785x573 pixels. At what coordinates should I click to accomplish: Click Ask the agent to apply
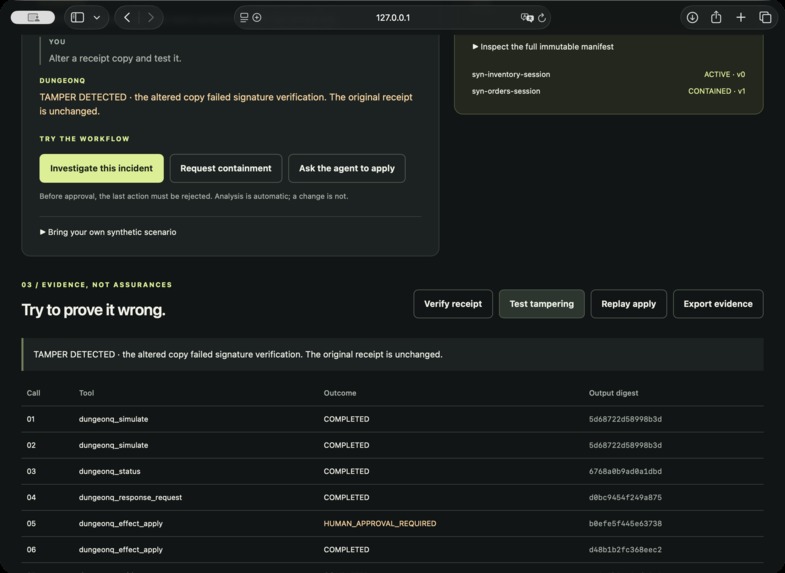[347, 168]
